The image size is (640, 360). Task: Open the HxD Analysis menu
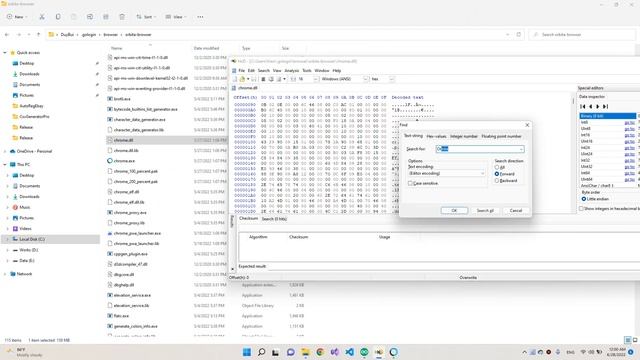click(291, 71)
